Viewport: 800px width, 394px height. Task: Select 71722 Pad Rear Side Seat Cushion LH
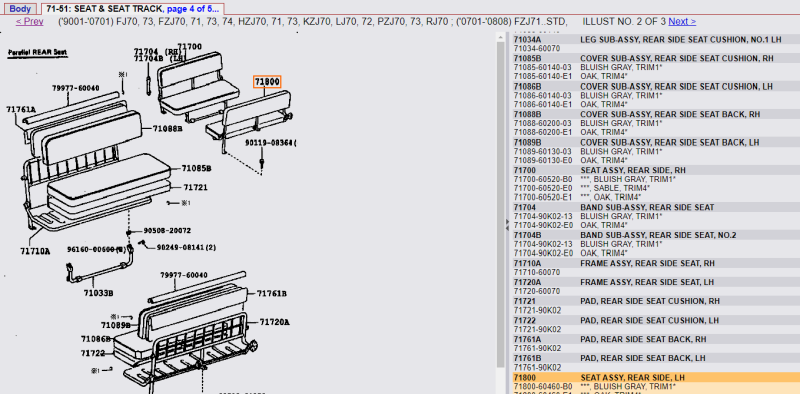pos(656,321)
